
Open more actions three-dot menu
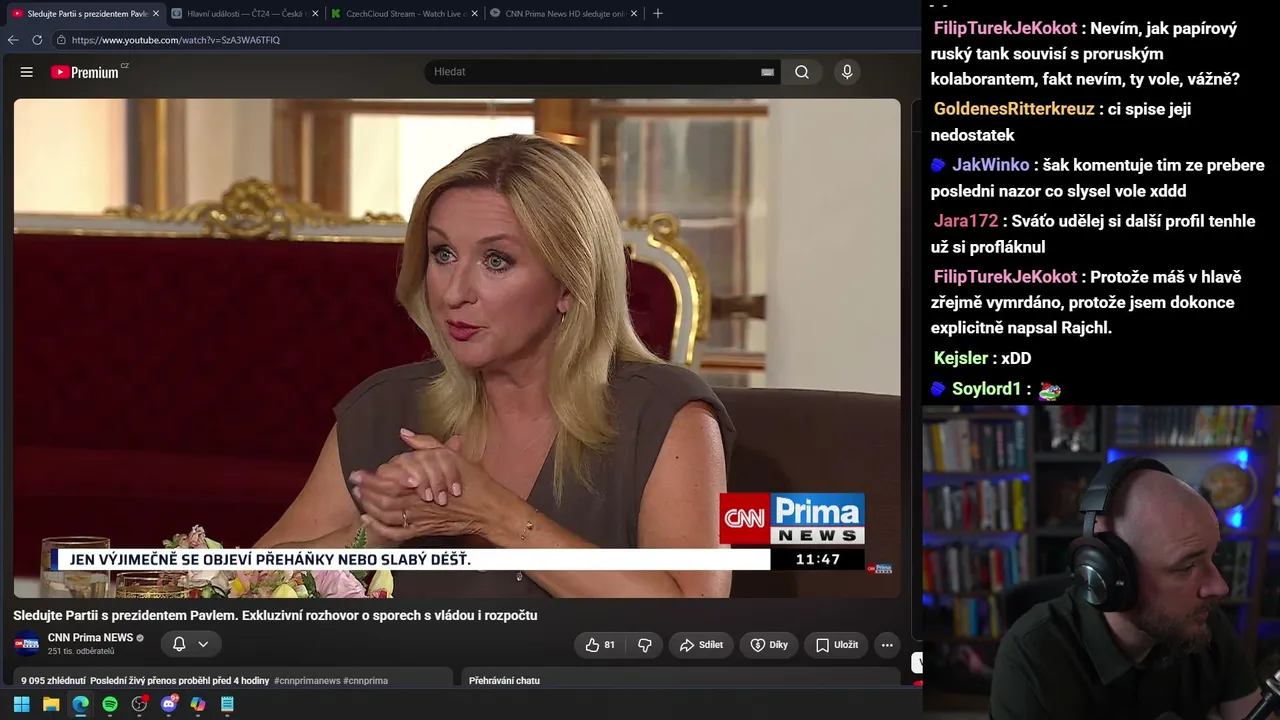point(887,645)
